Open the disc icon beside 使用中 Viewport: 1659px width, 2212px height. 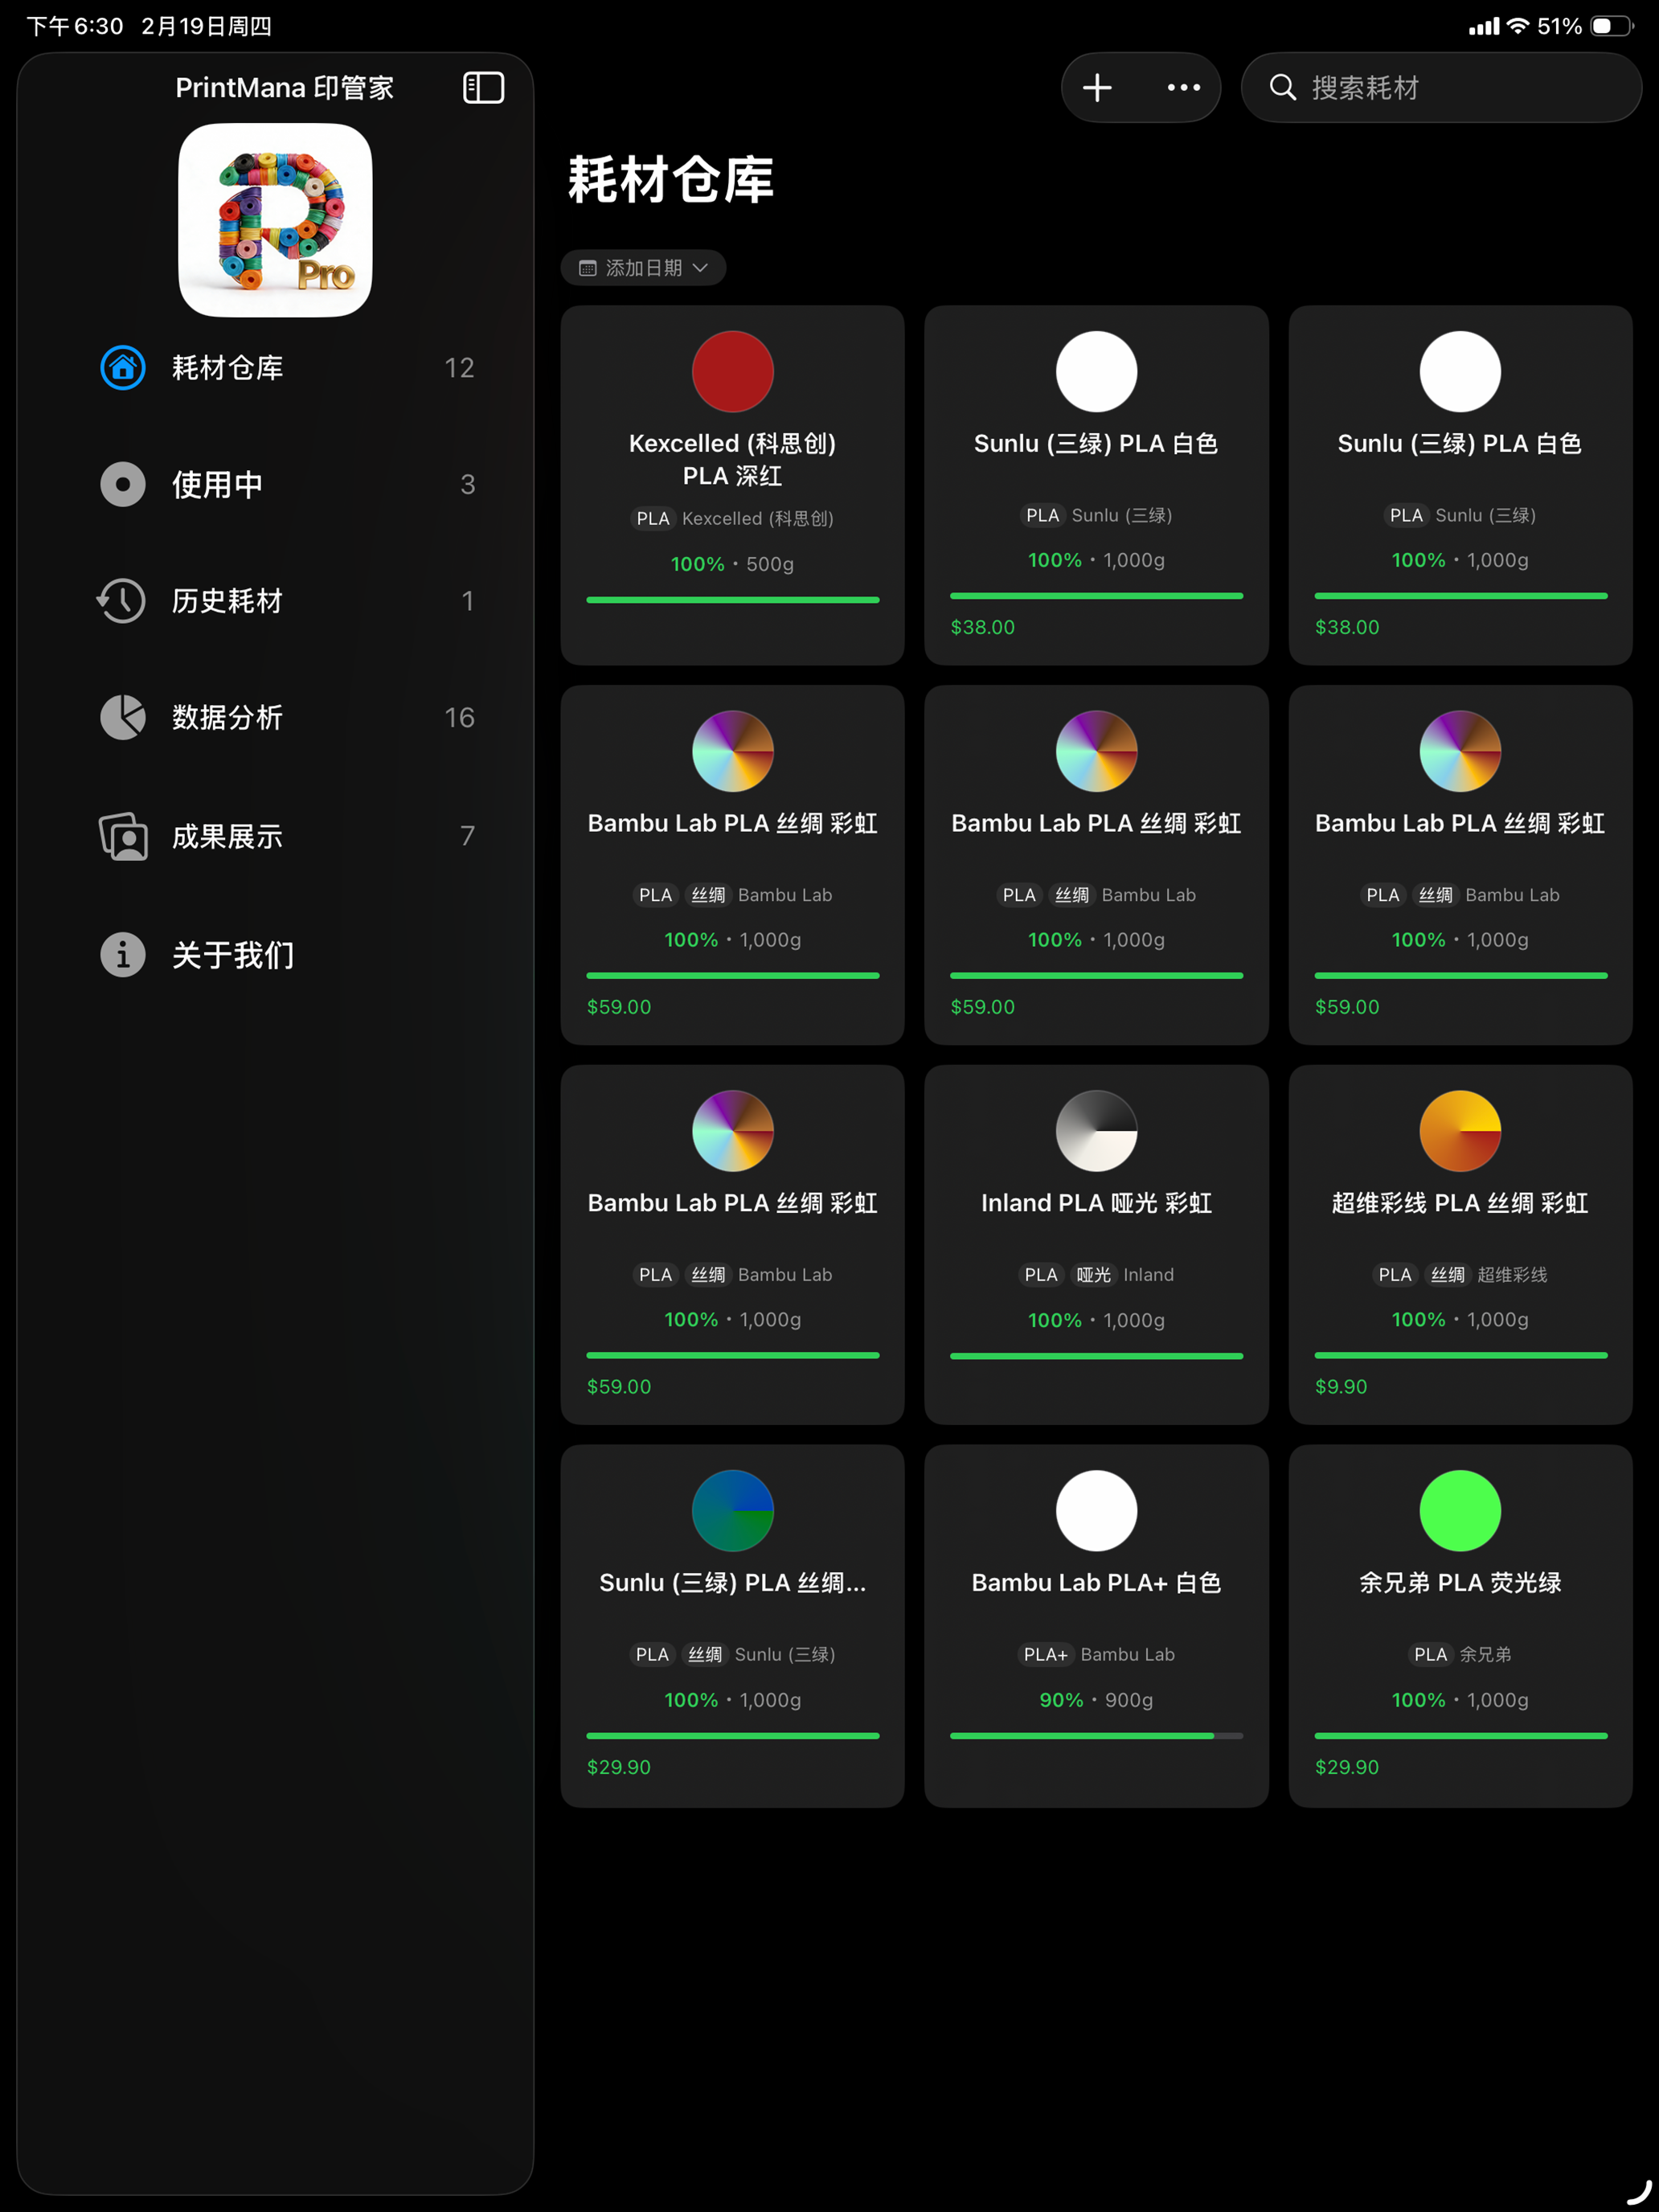coord(123,484)
